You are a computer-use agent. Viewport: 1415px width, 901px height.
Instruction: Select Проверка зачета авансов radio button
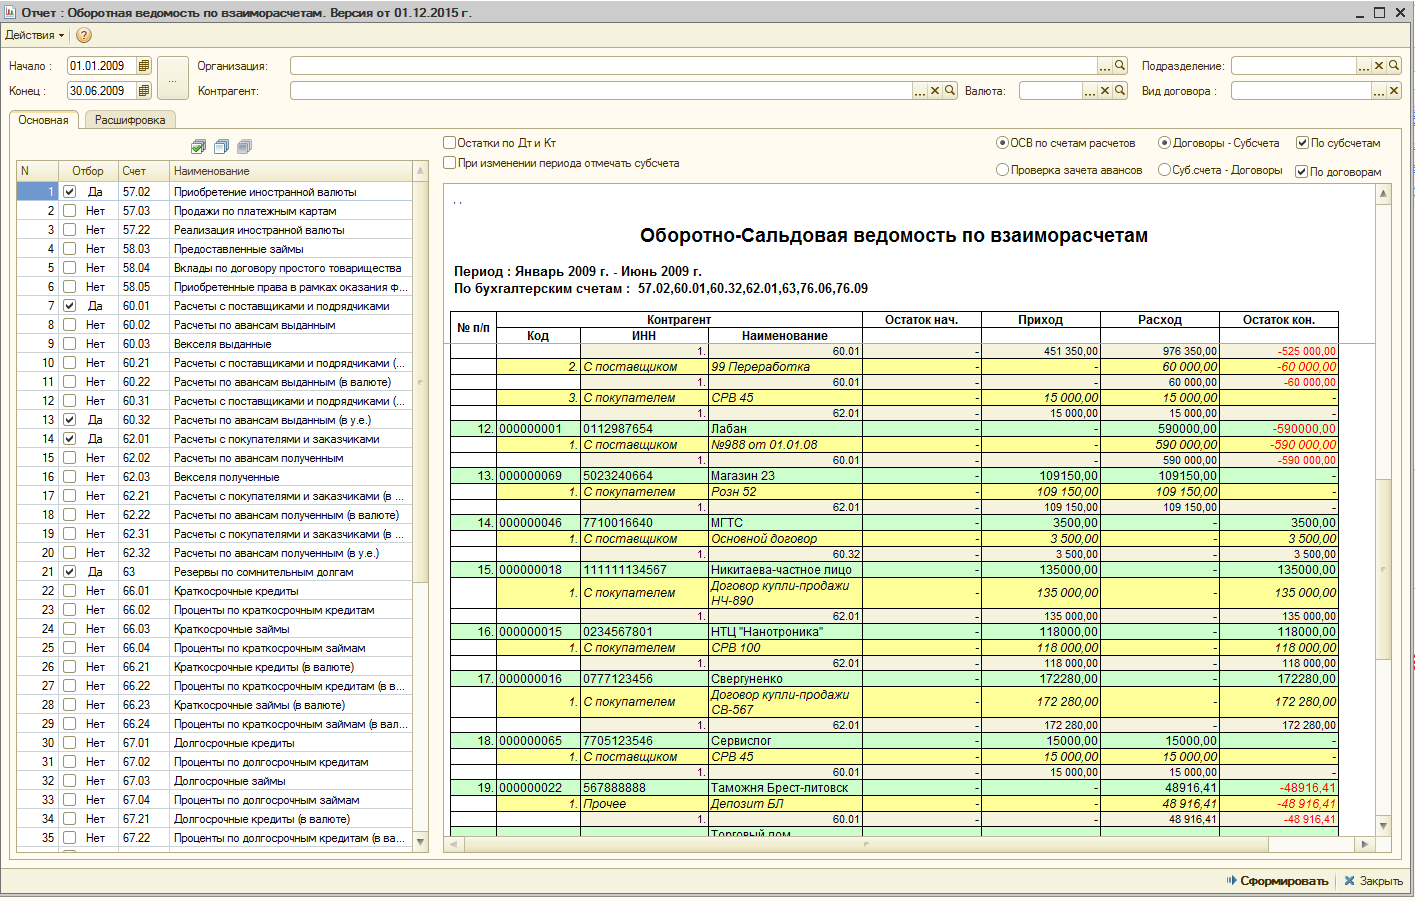[1002, 170]
